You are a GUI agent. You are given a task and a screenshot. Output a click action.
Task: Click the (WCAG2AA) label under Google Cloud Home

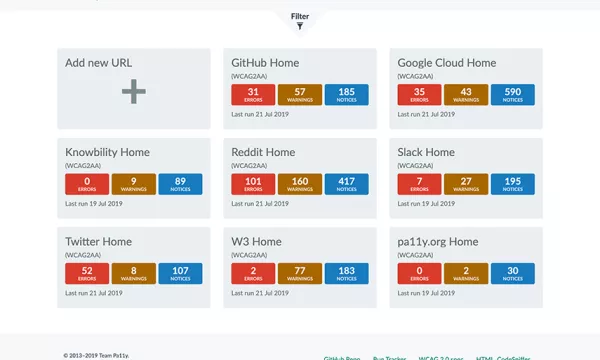click(415, 77)
